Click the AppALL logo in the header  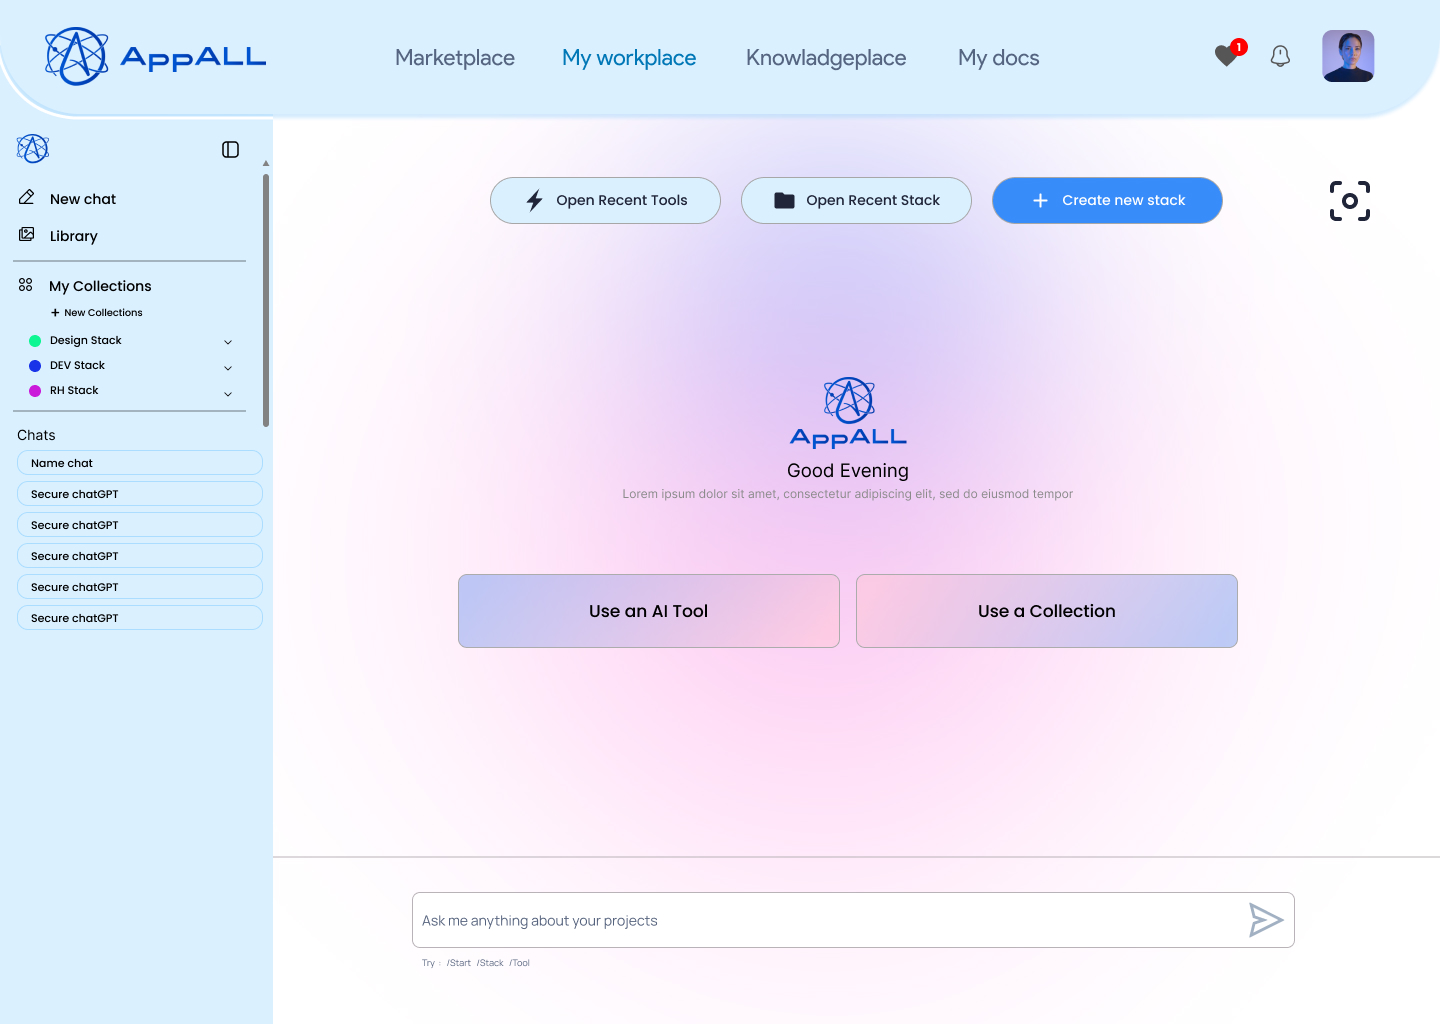click(156, 57)
